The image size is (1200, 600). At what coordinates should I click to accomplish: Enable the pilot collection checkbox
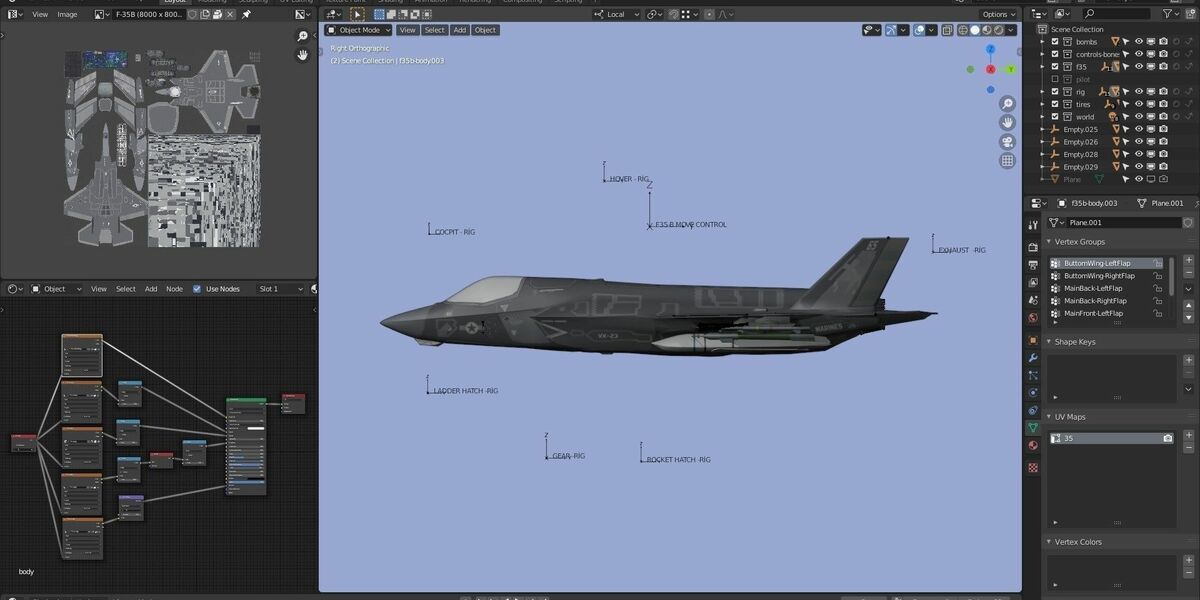point(1054,79)
